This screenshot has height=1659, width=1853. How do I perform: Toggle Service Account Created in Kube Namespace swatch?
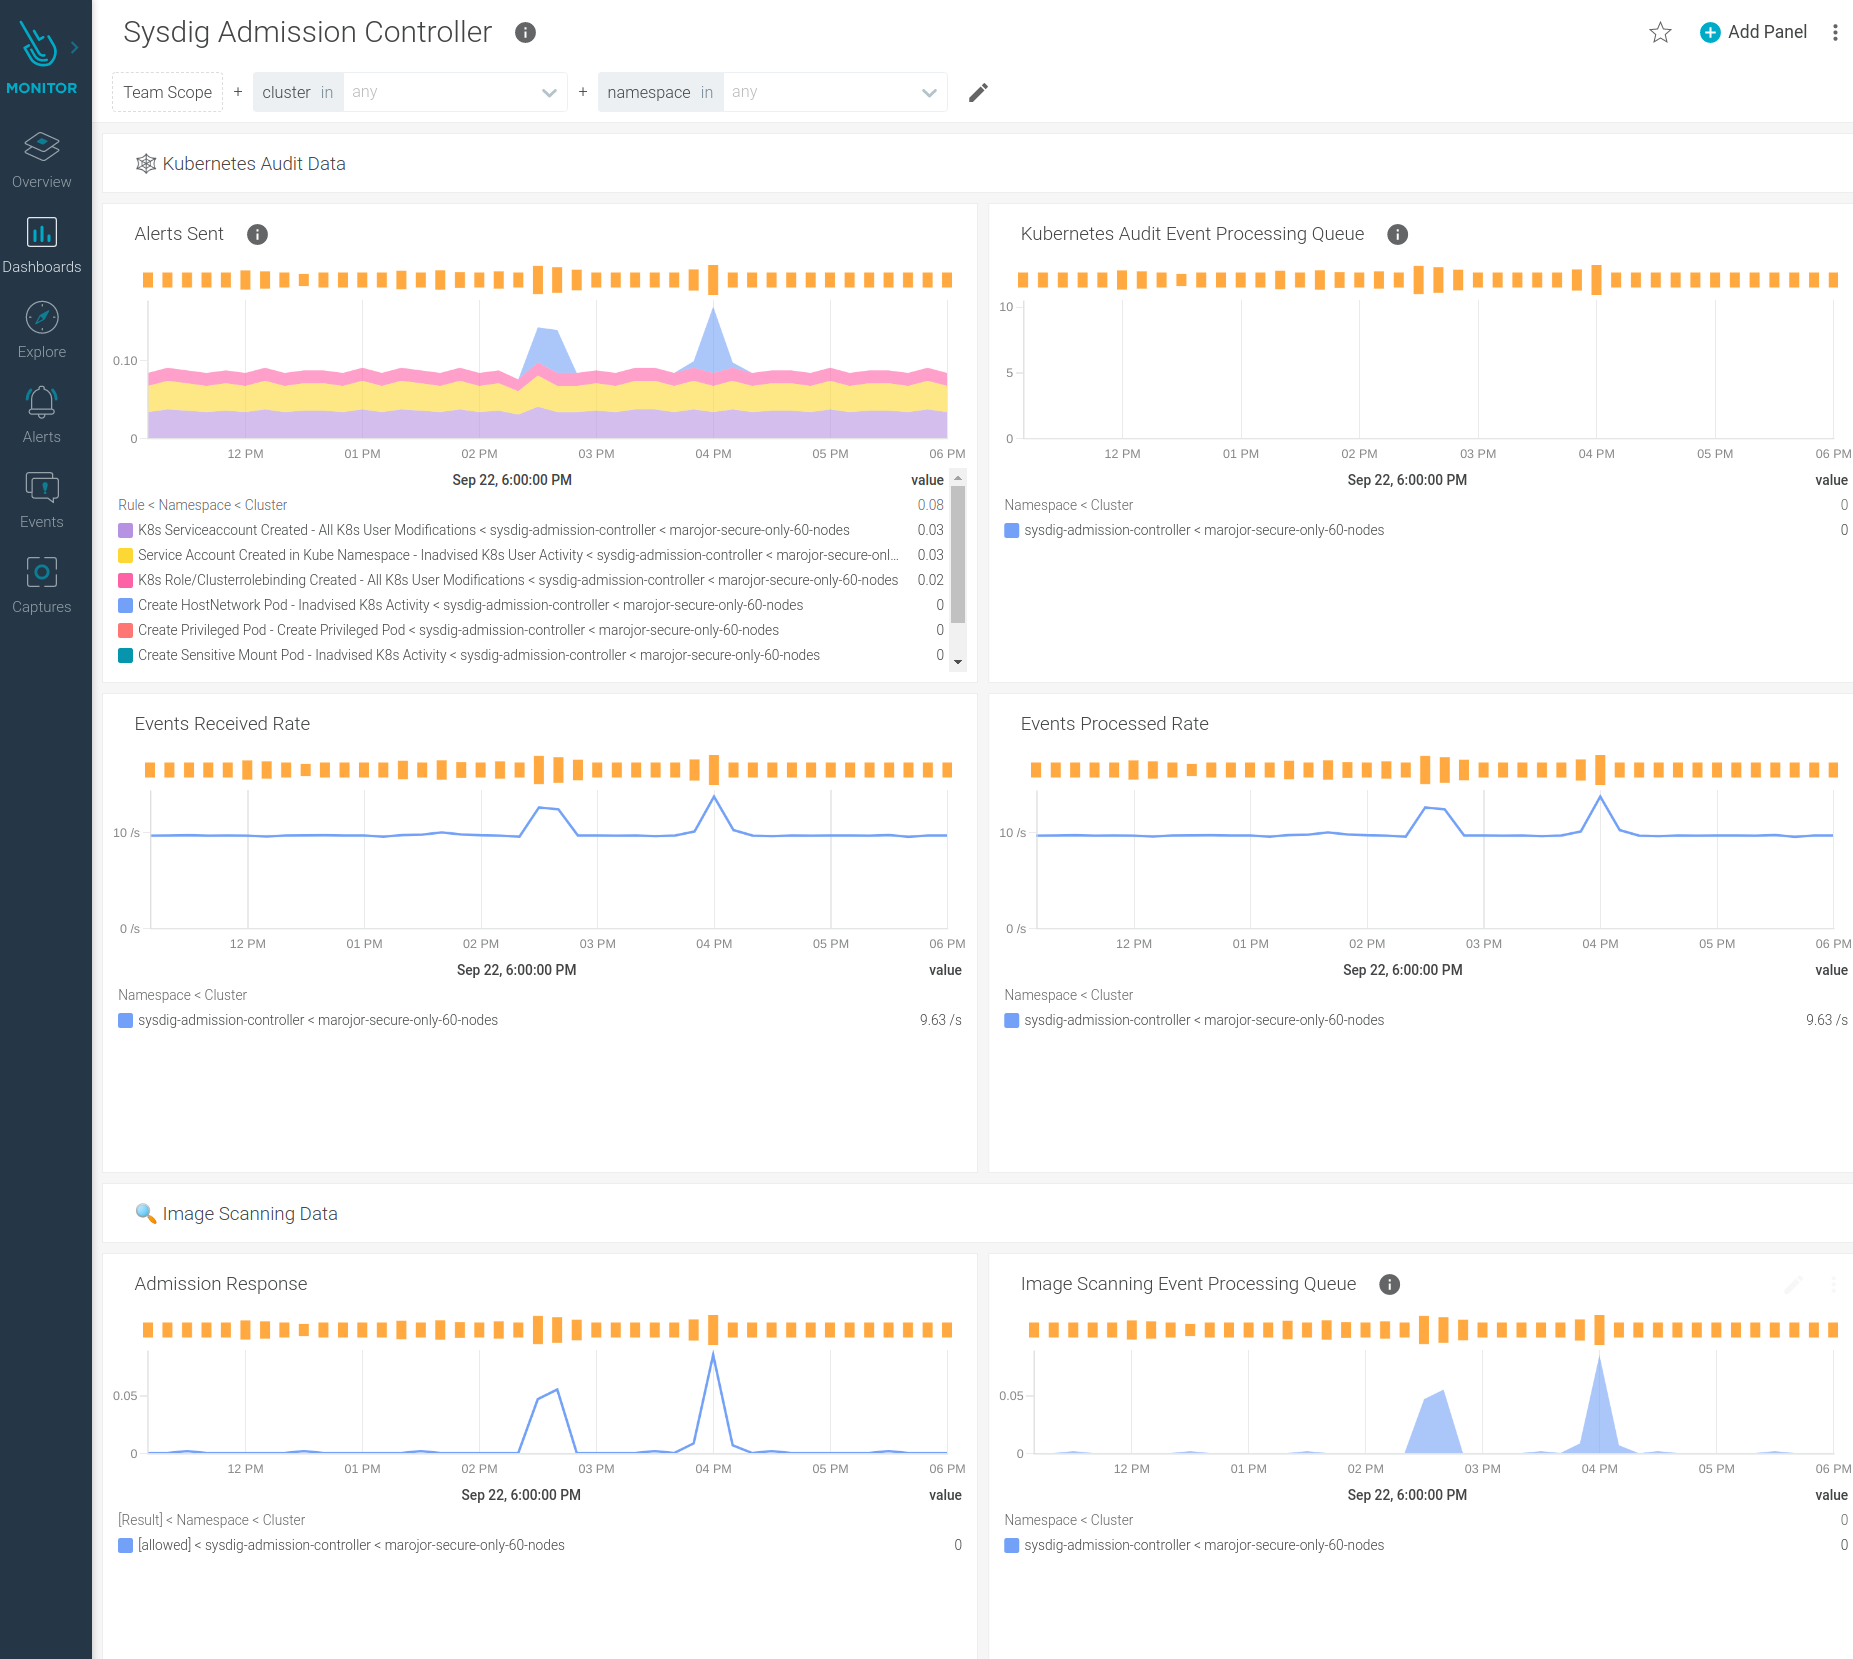coord(126,555)
